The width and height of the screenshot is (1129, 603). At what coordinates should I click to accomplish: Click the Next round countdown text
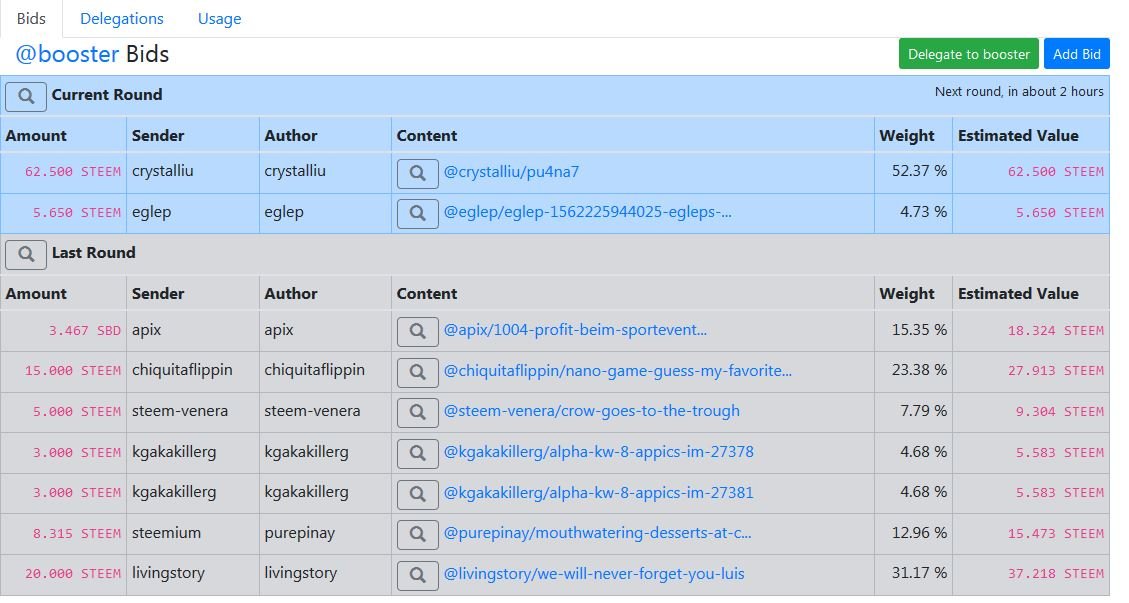(1019, 91)
